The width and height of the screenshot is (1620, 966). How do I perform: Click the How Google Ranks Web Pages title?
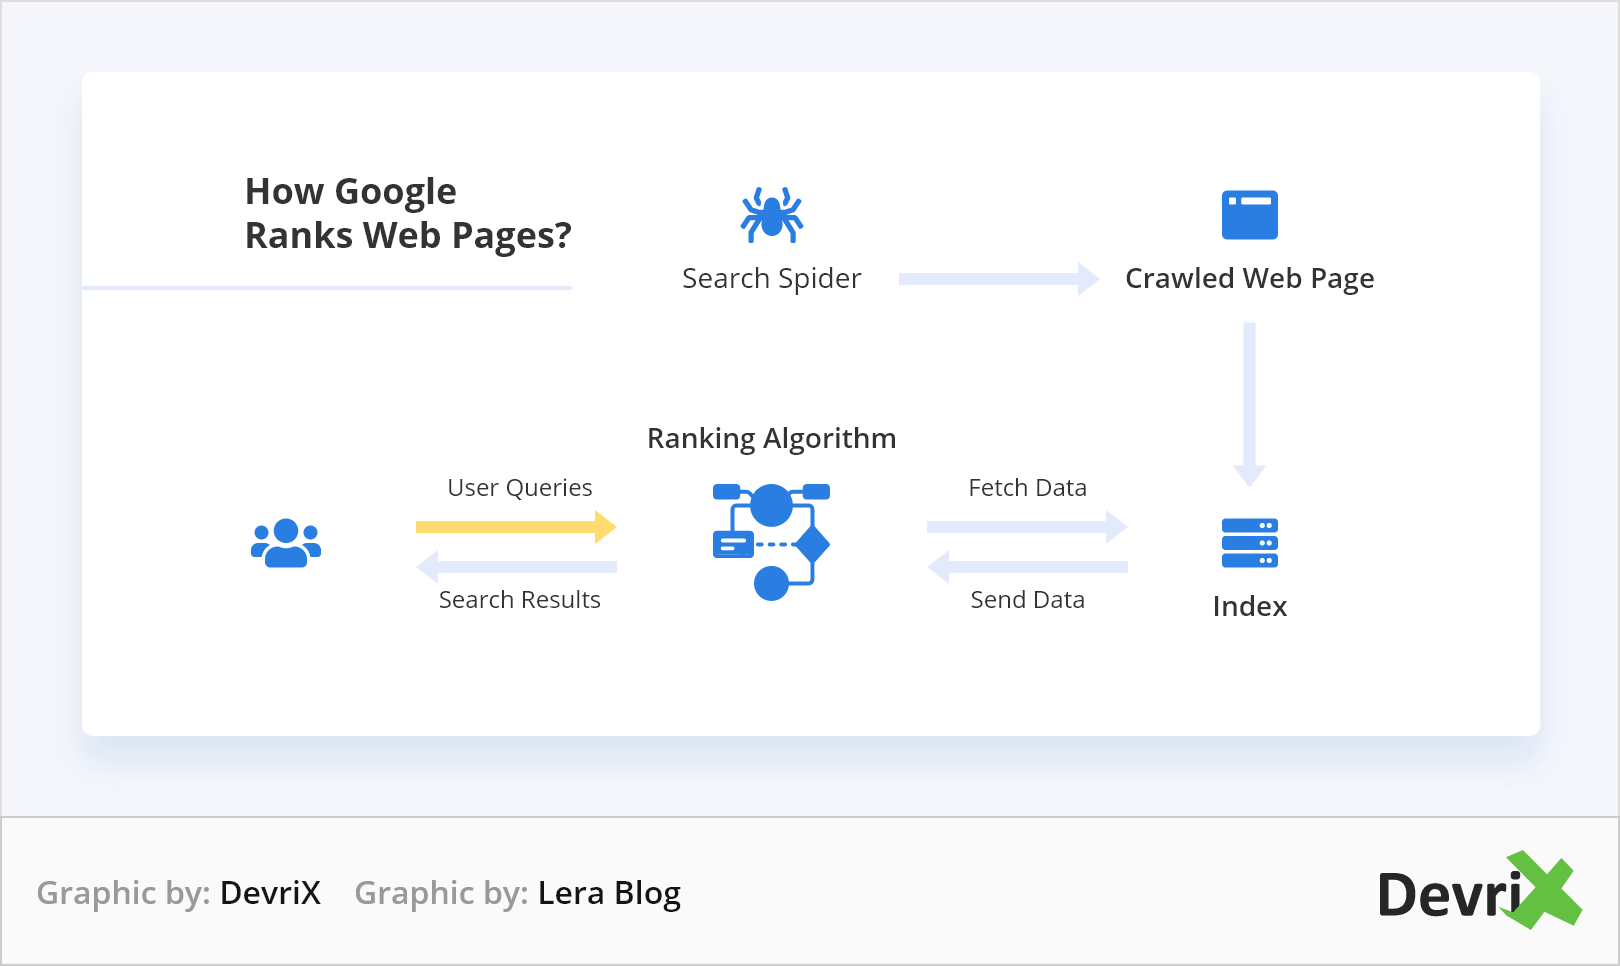(408, 213)
